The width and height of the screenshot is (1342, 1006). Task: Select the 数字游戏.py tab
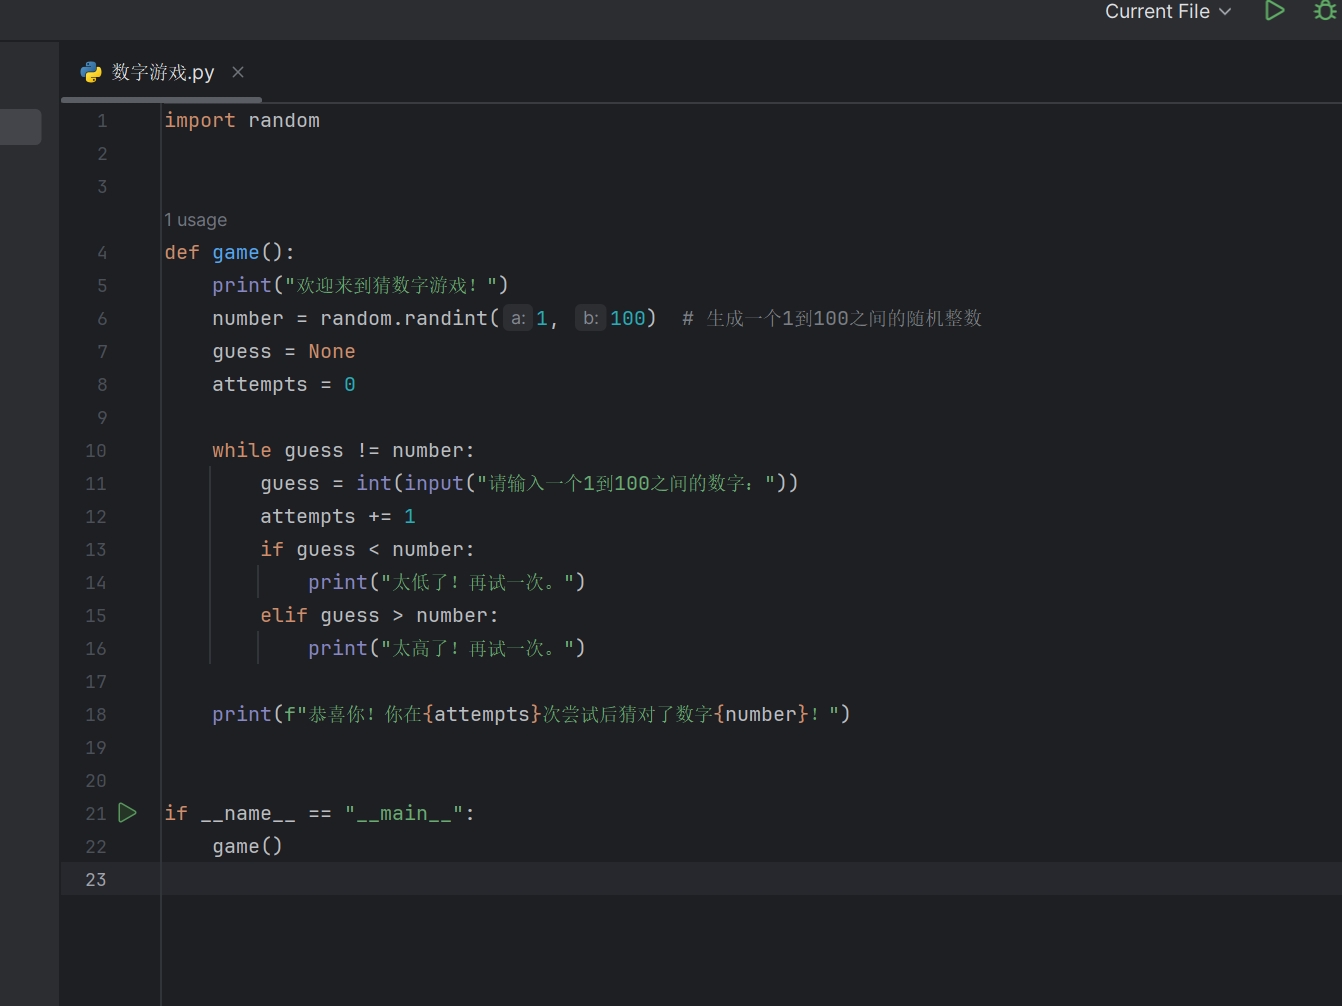[163, 72]
